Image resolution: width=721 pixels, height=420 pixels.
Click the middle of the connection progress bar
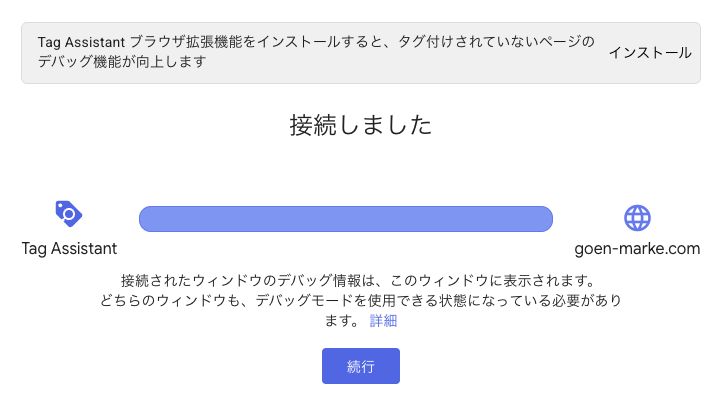pos(346,219)
